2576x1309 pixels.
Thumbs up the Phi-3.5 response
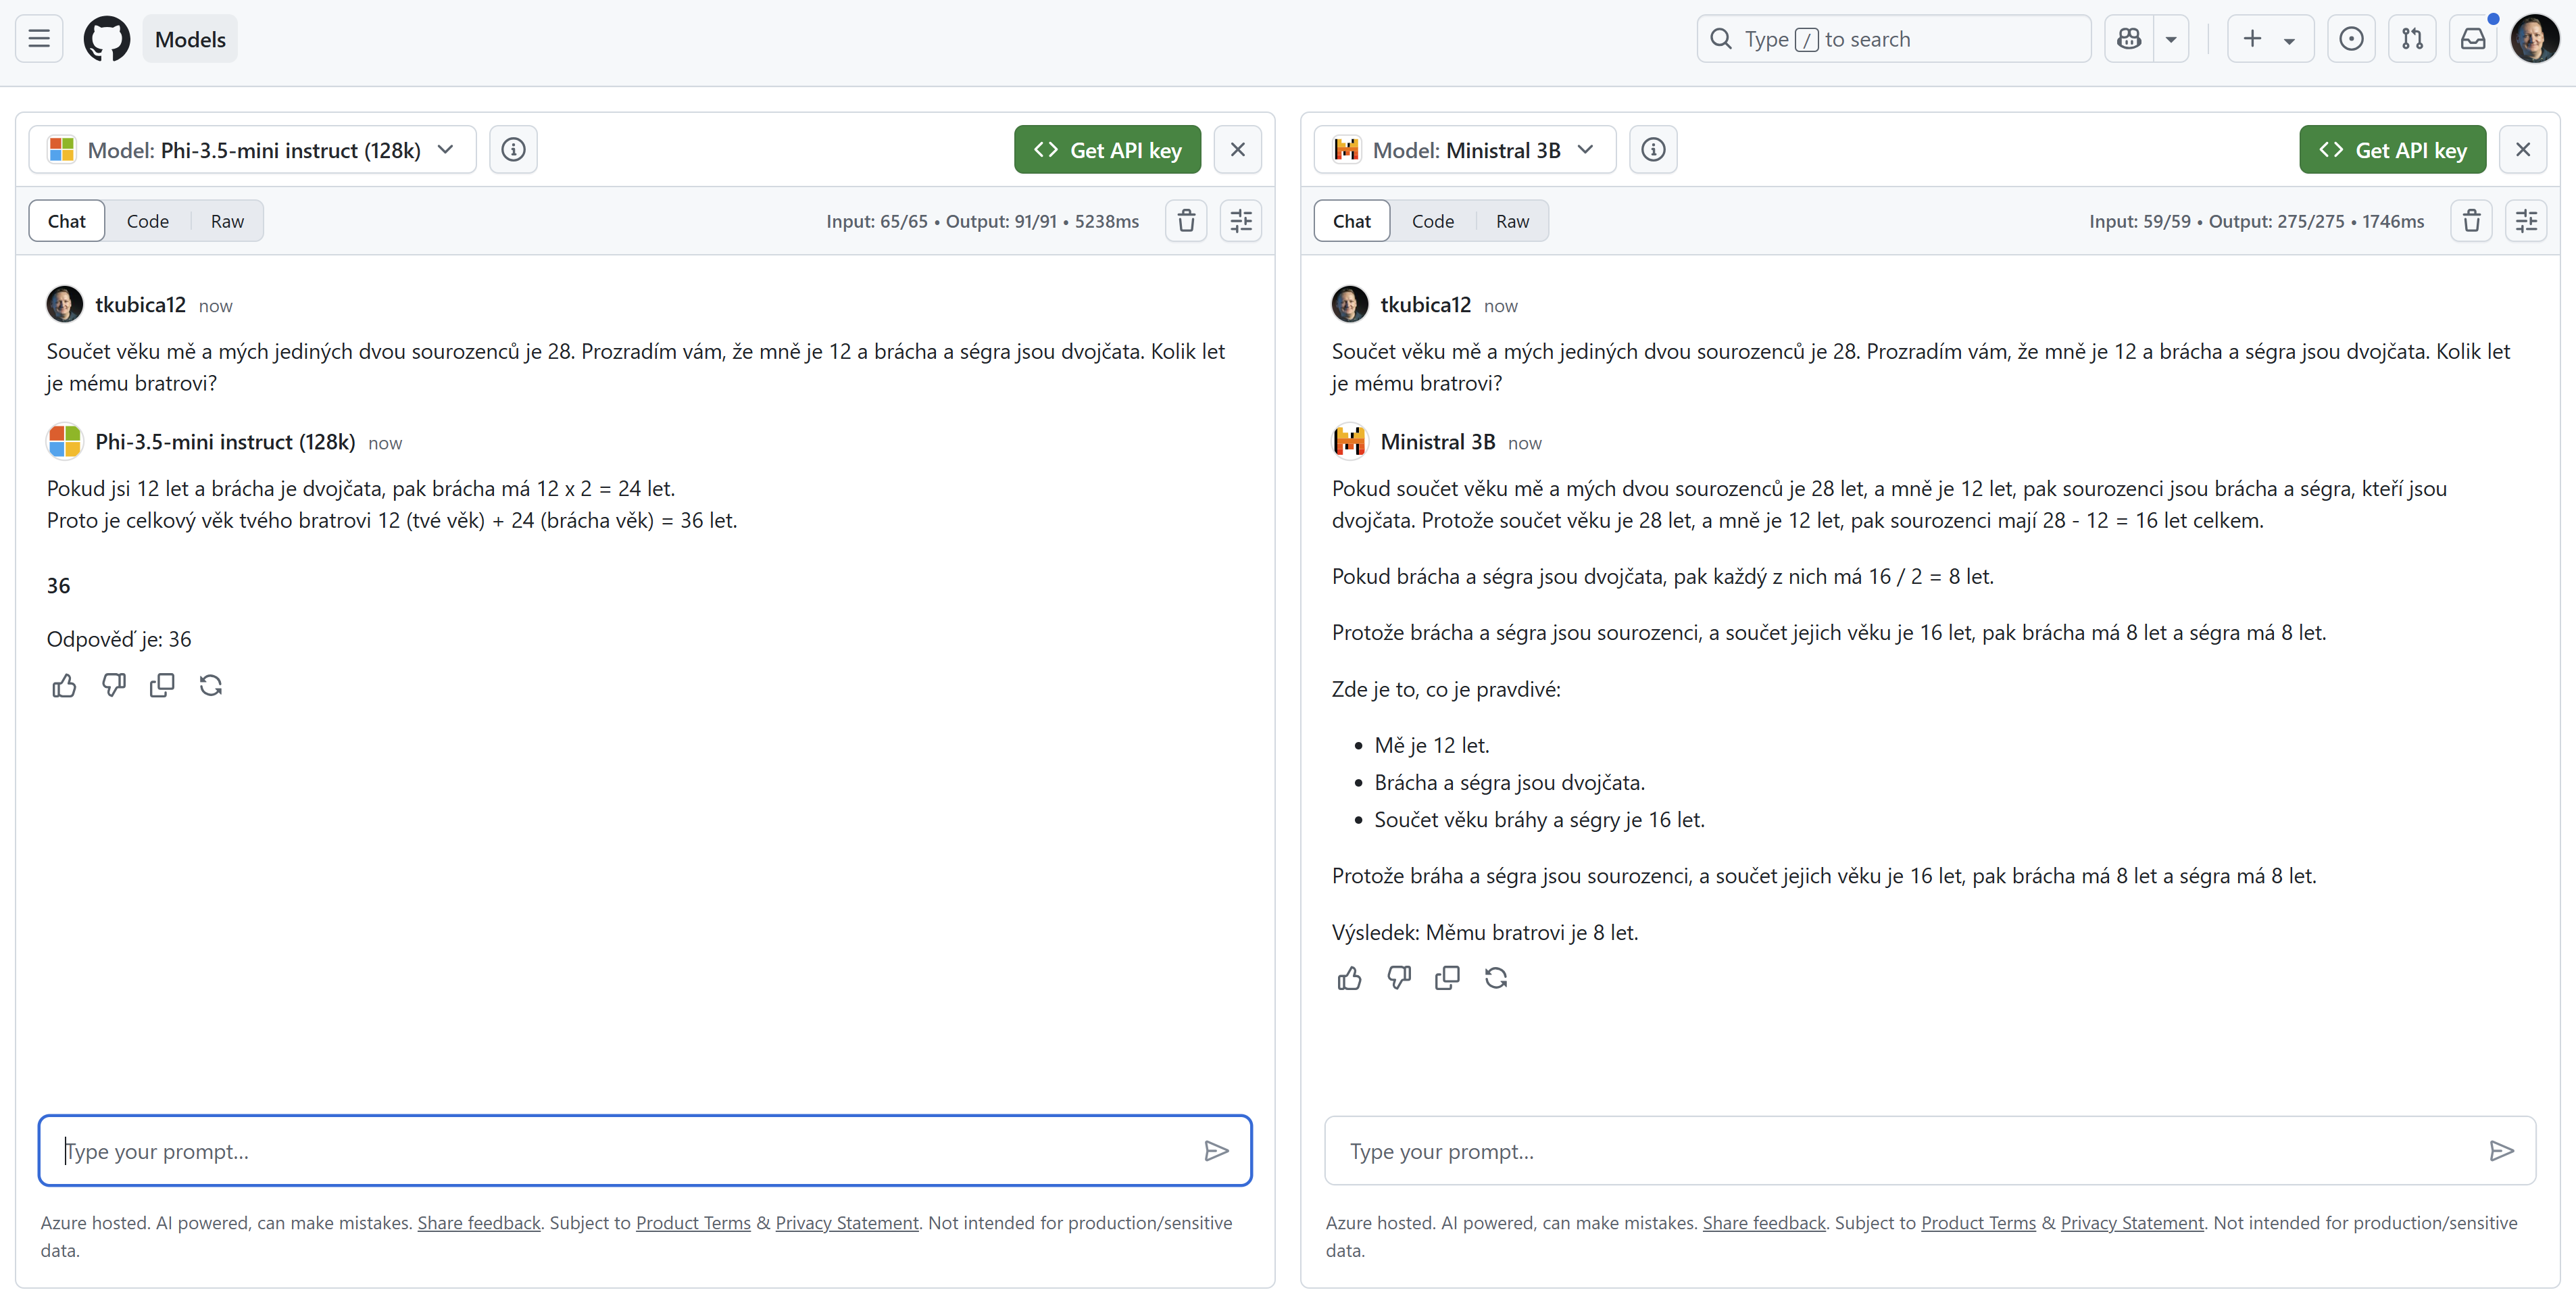coord(64,686)
